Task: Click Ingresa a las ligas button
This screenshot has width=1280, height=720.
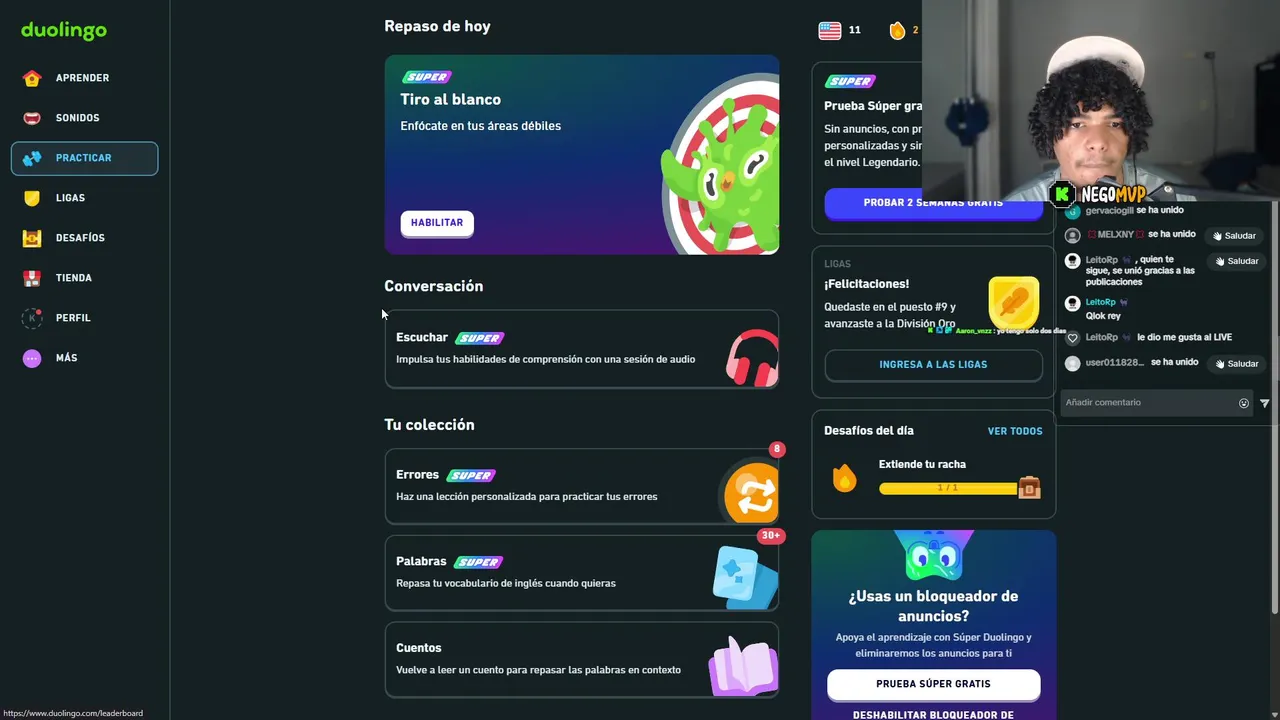Action: click(x=933, y=365)
